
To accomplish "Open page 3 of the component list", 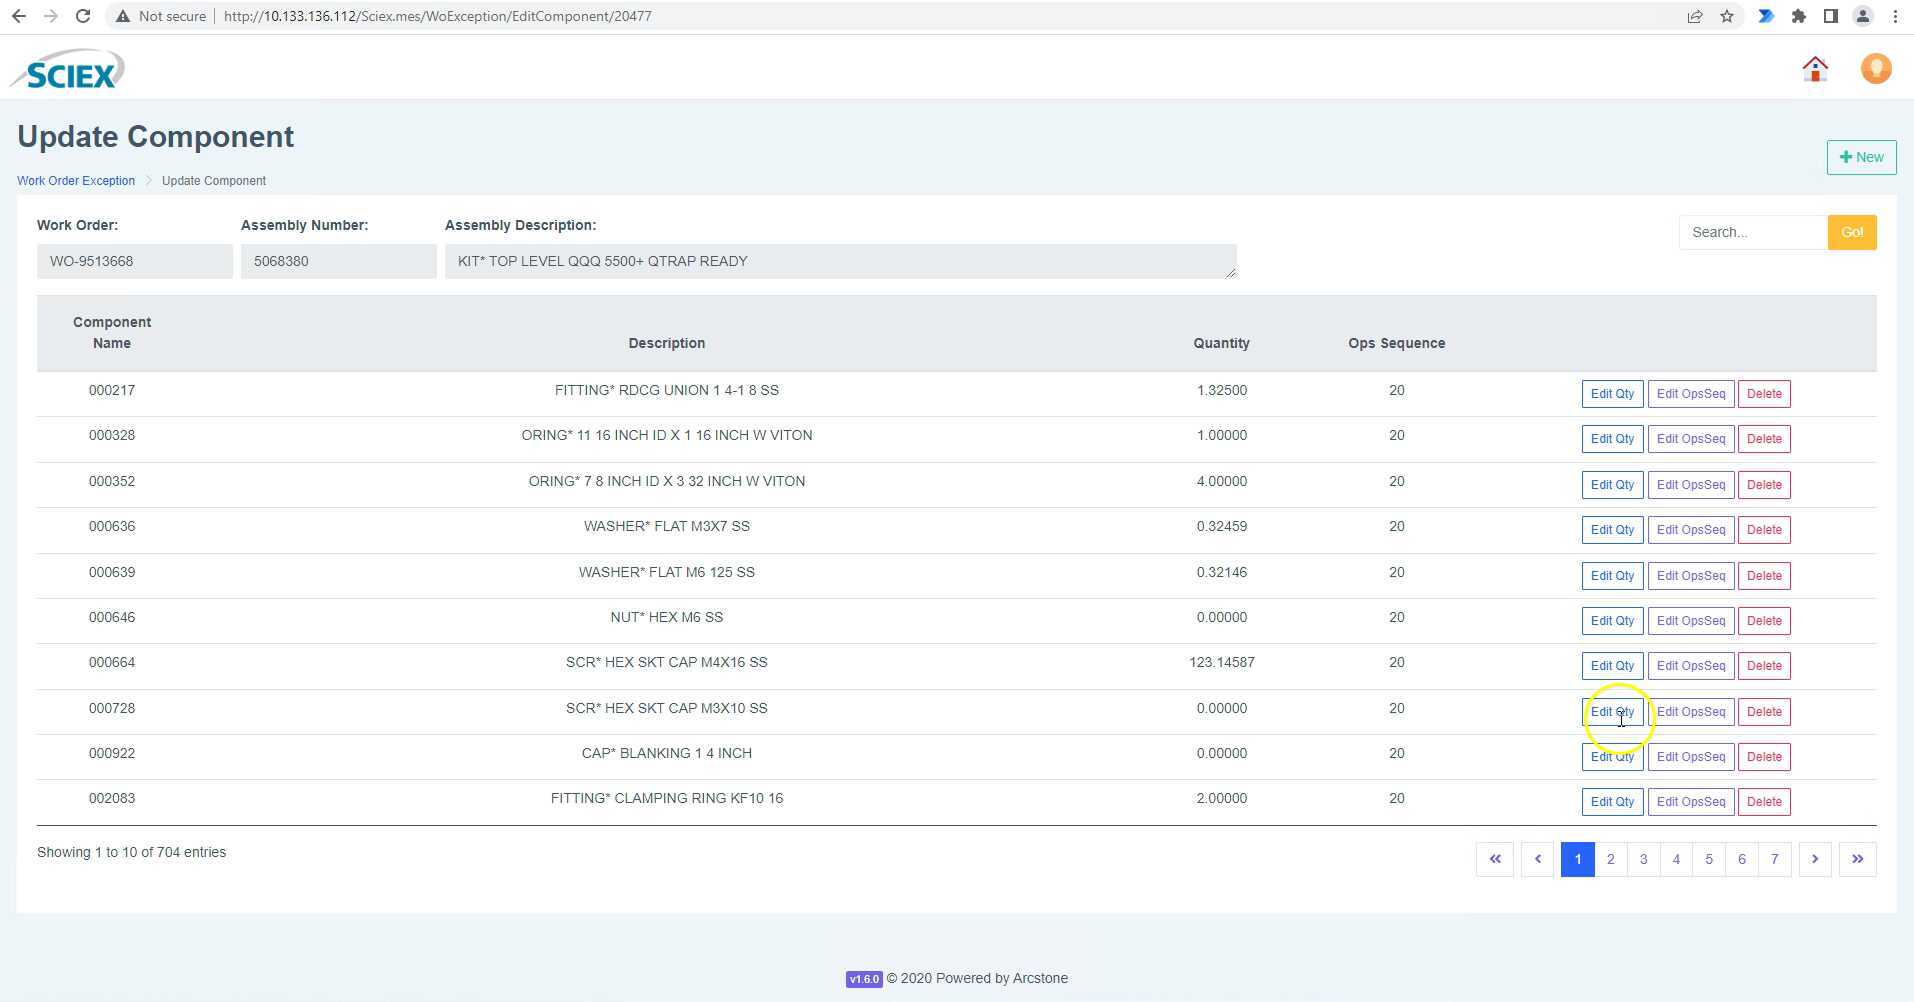I will [1643, 859].
